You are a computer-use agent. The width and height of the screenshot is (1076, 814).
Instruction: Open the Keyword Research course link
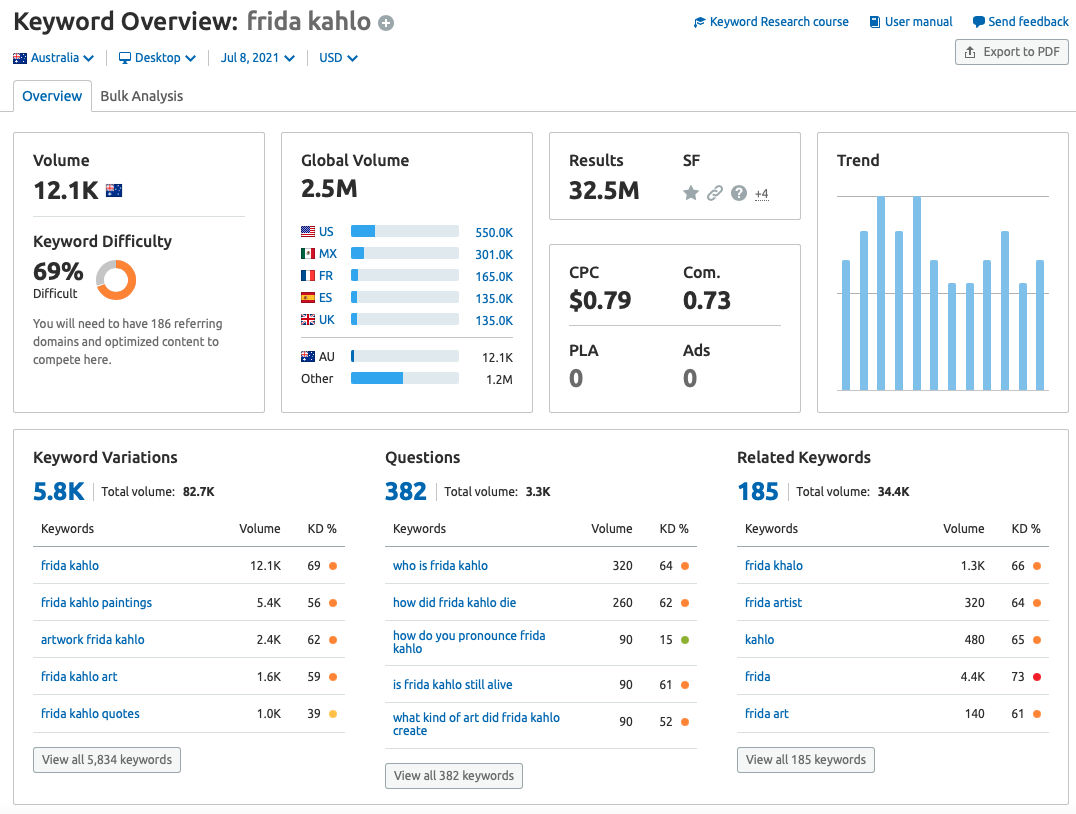point(771,22)
